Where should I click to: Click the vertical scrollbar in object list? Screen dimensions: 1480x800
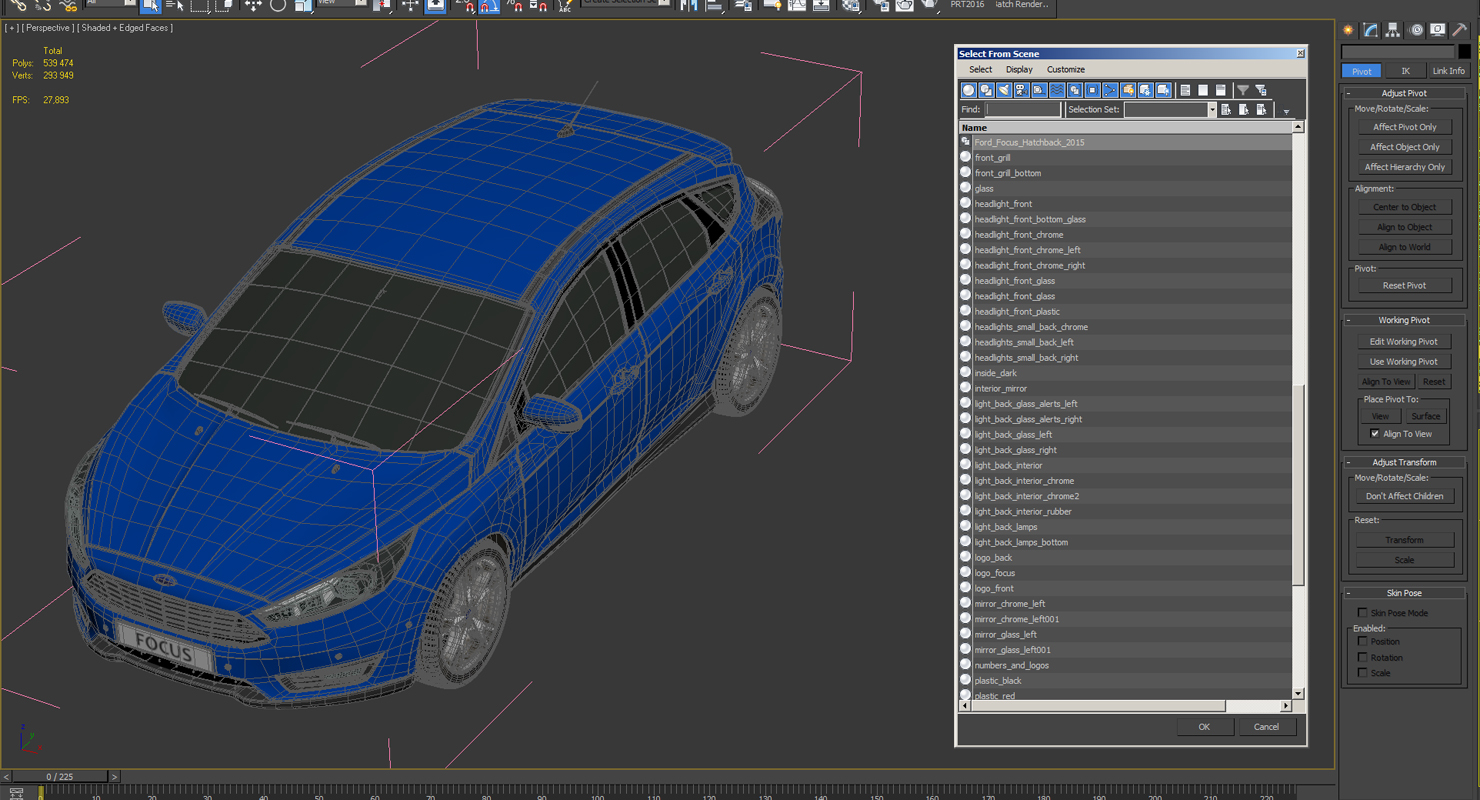[x=1298, y=410]
